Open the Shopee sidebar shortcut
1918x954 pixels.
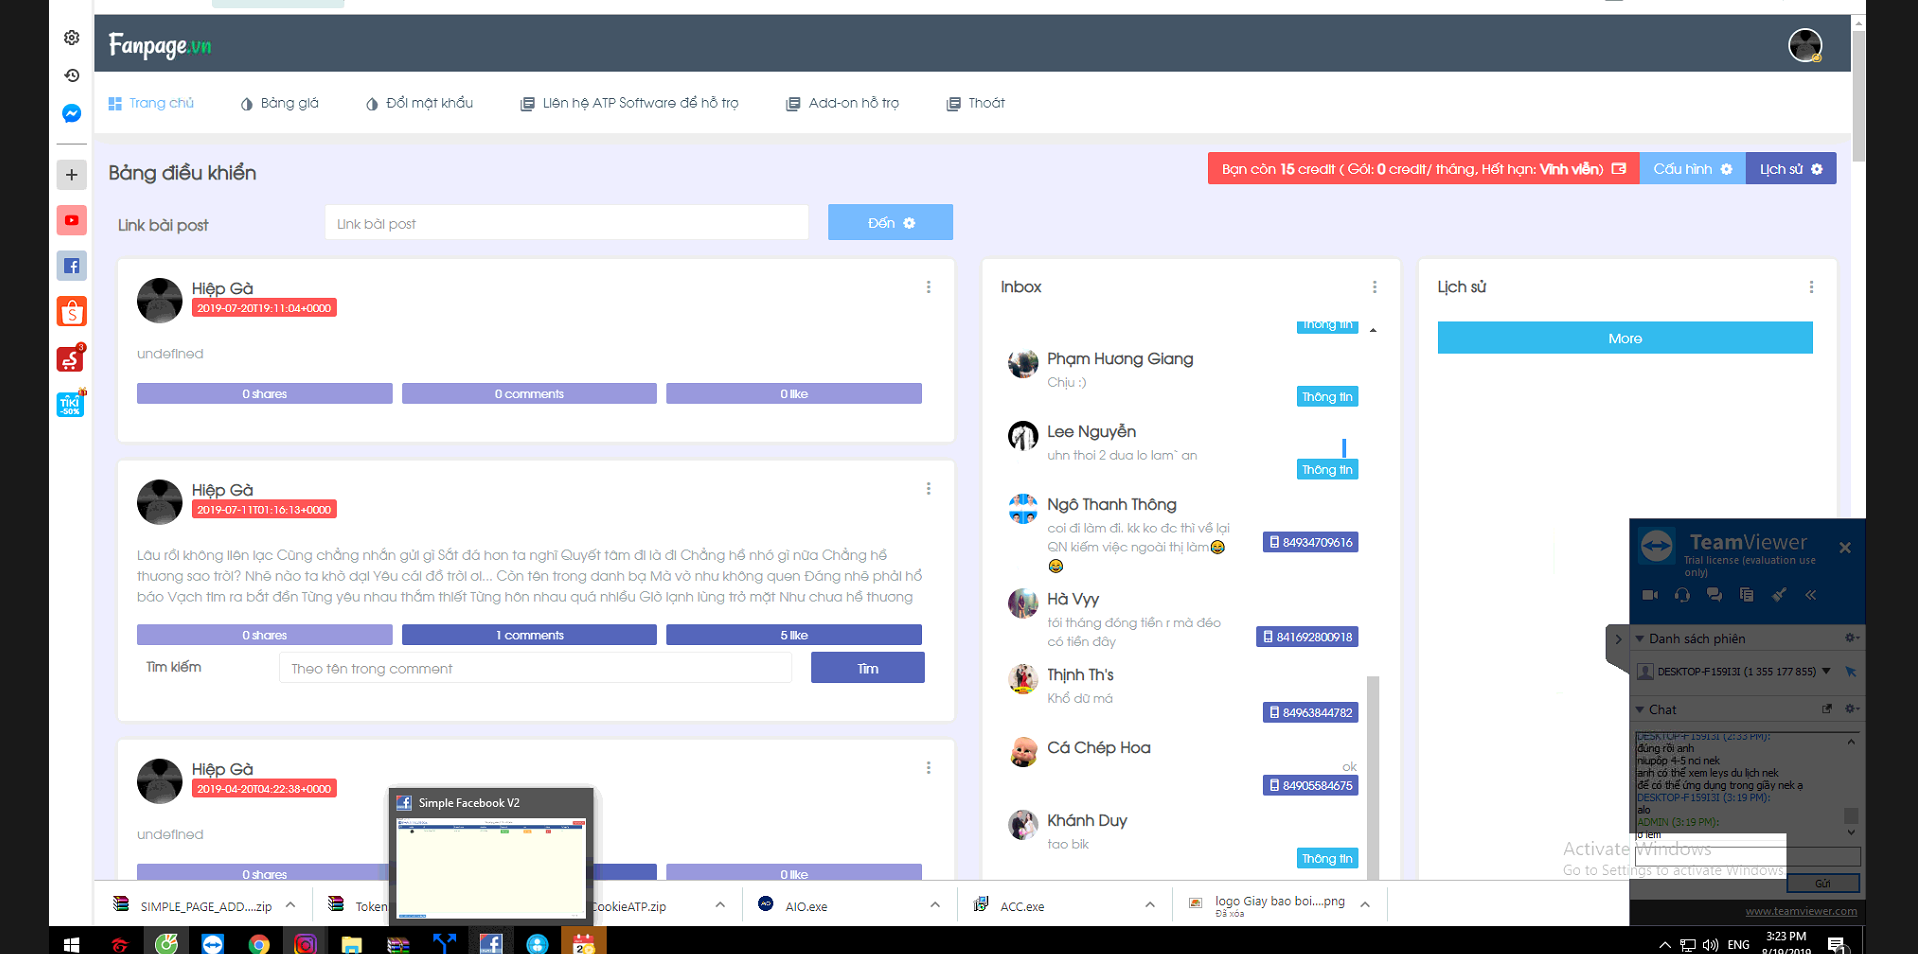(x=72, y=312)
